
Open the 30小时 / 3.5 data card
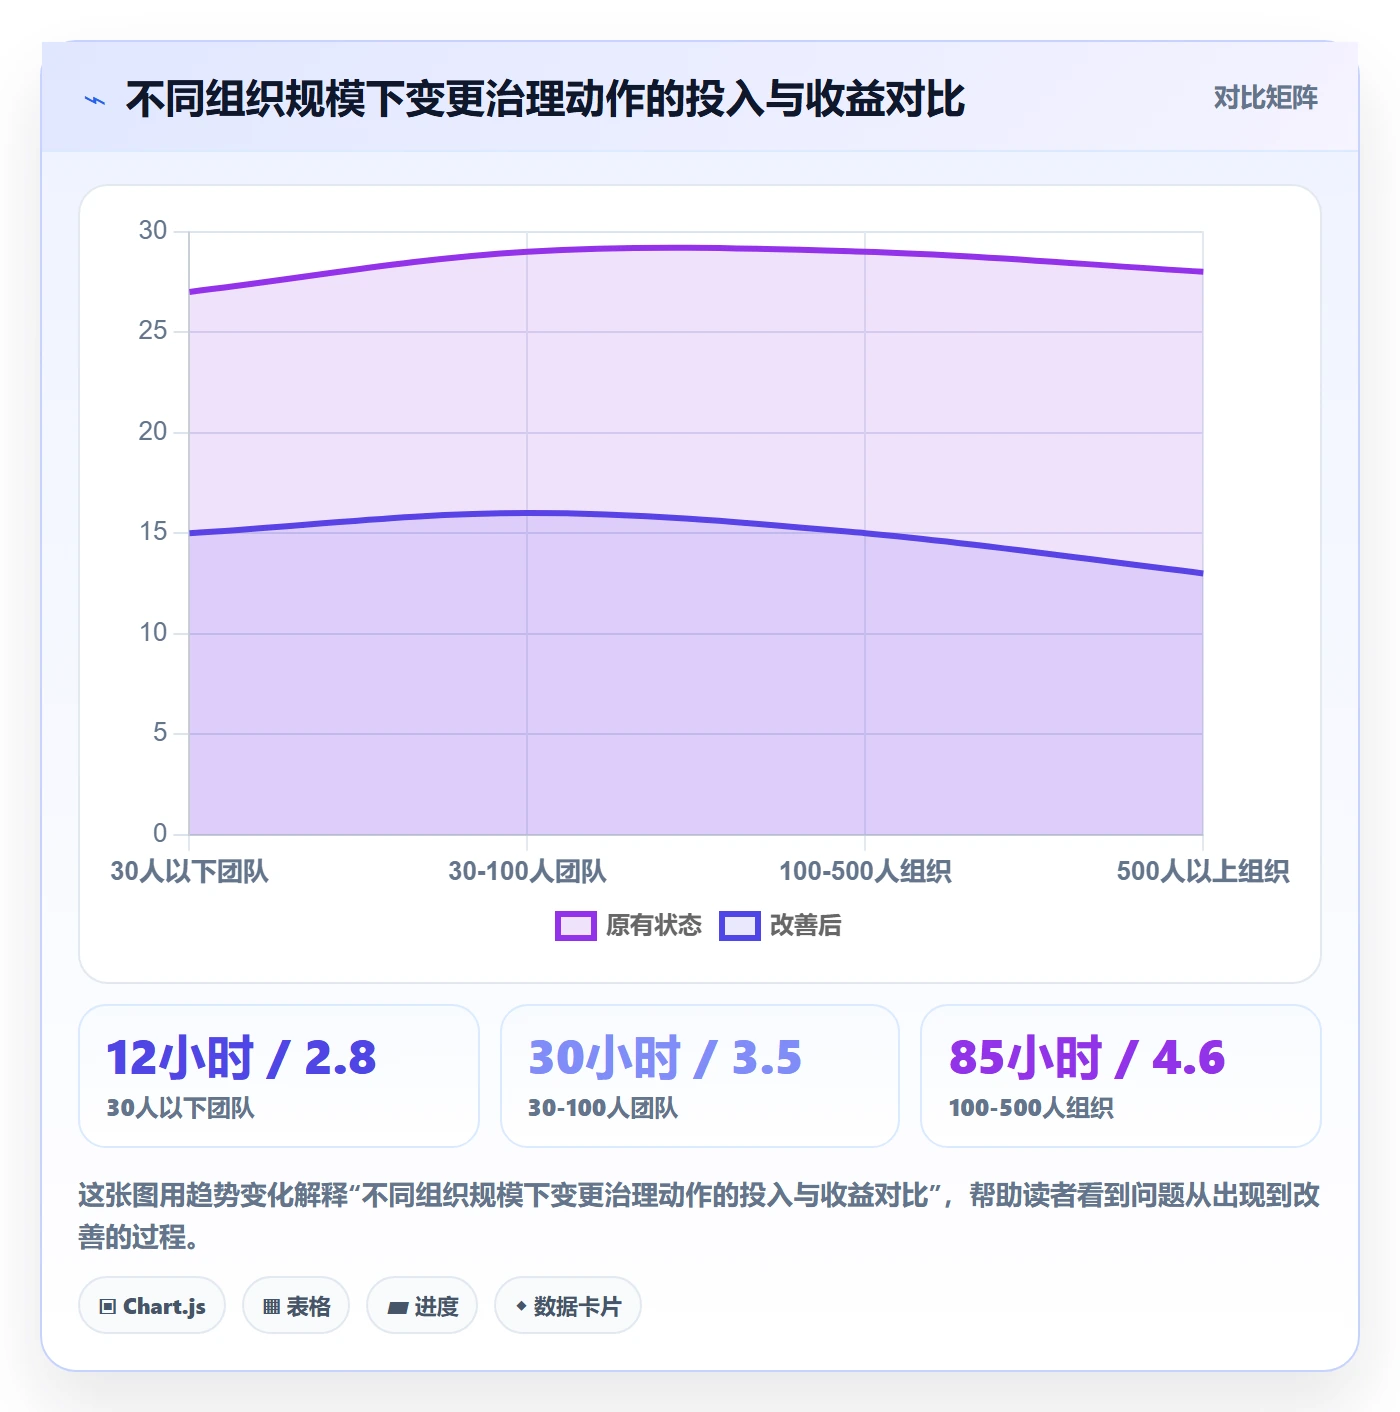pyautogui.click(x=700, y=1076)
